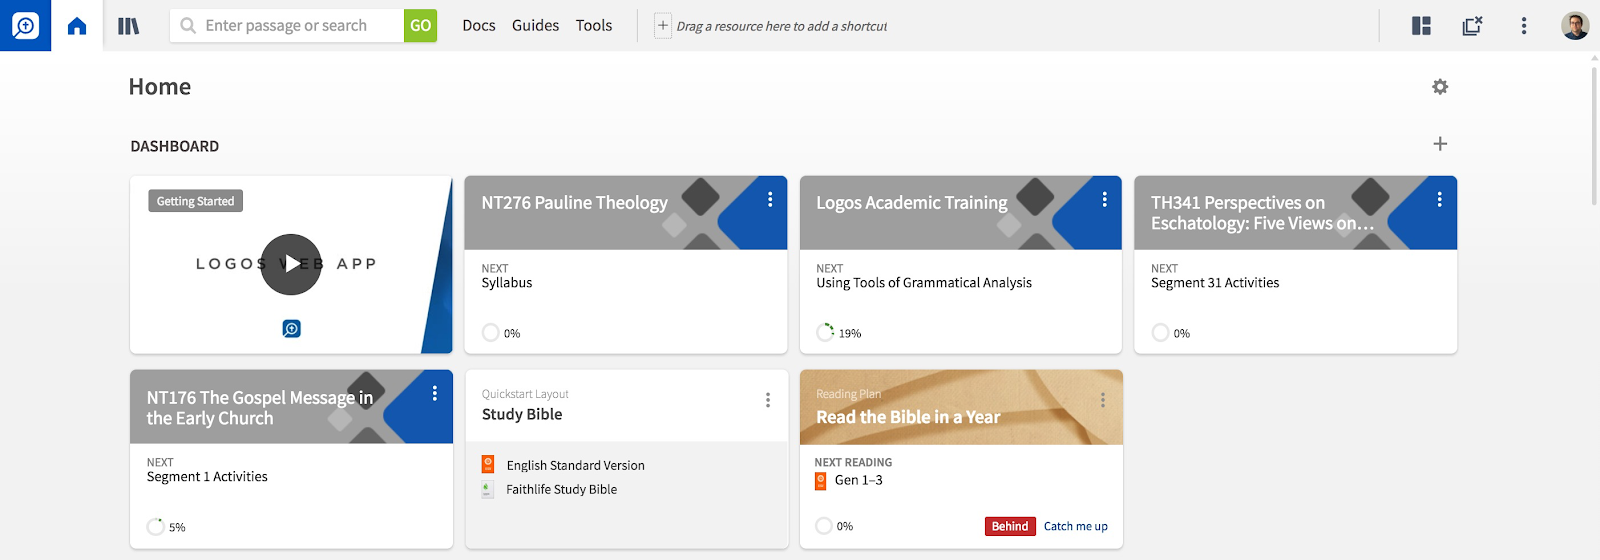The width and height of the screenshot is (1600, 560).
Task: Open the Layouts icon in top bar
Action: [1421, 26]
